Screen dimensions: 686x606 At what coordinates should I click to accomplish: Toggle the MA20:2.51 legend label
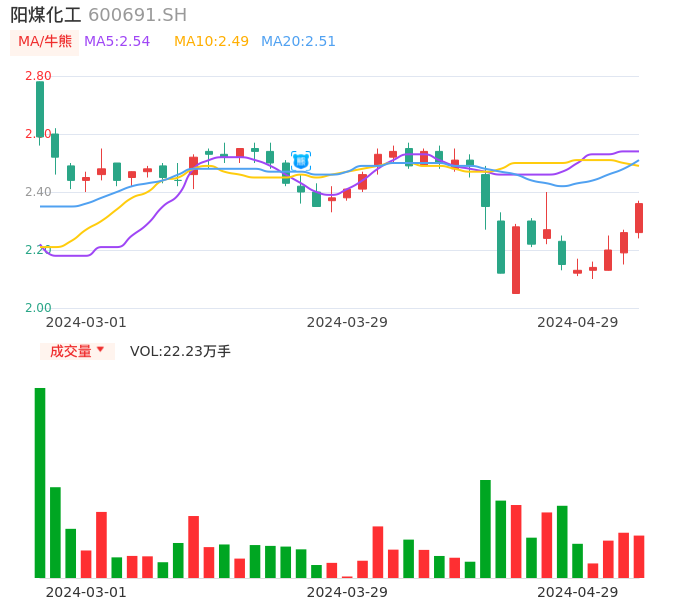tap(298, 42)
